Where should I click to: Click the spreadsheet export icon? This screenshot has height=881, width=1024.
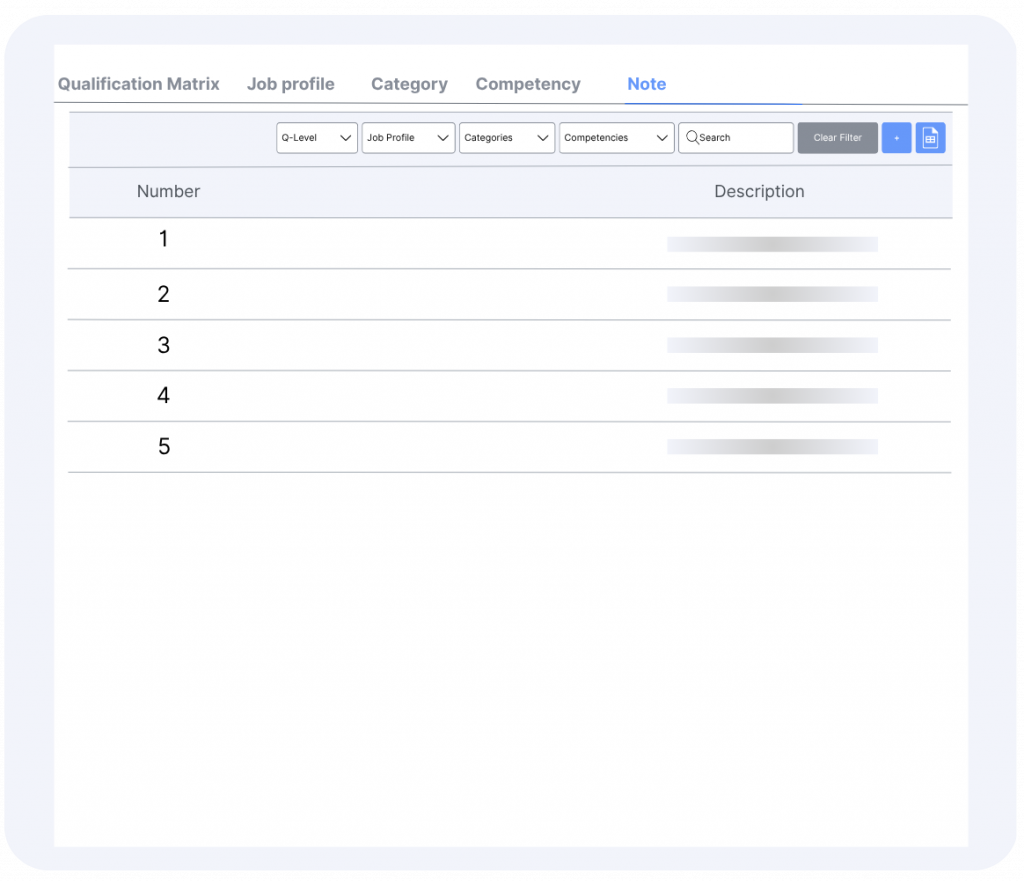pos(930,138)
